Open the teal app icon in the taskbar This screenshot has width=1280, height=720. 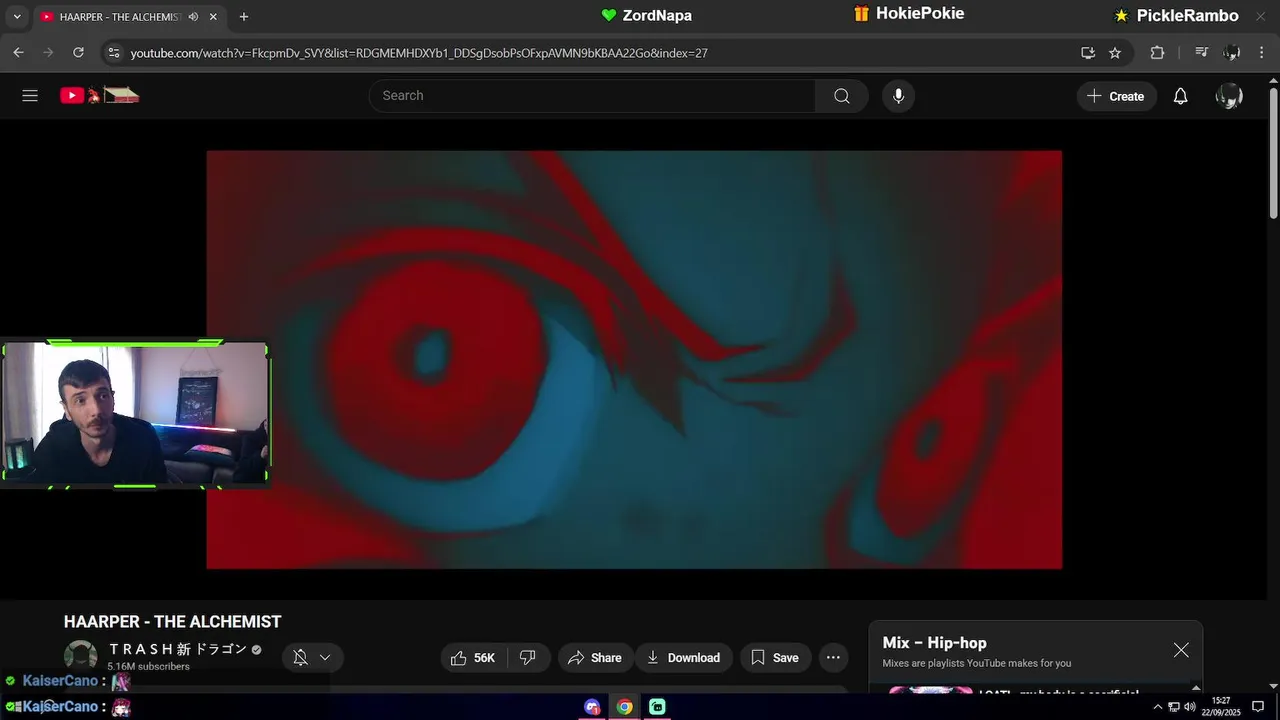click(657, 707)
